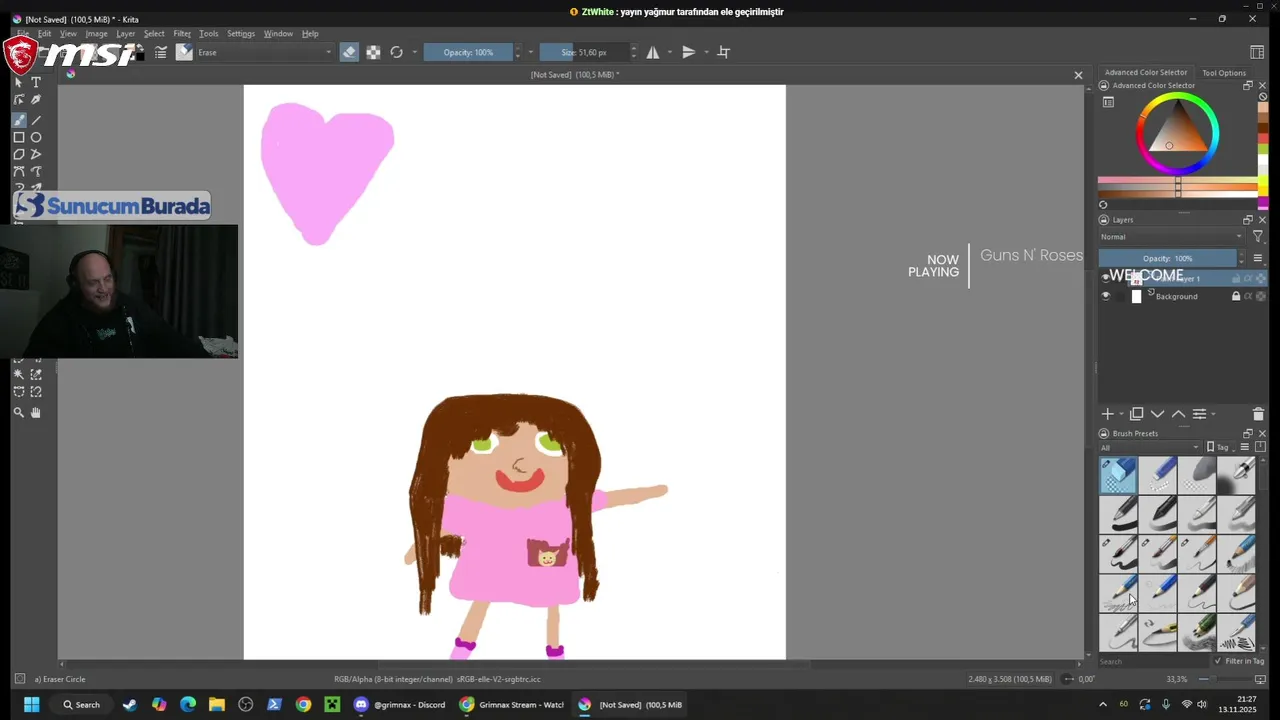Toggle visibility of Paint Layer 1

1106,278
